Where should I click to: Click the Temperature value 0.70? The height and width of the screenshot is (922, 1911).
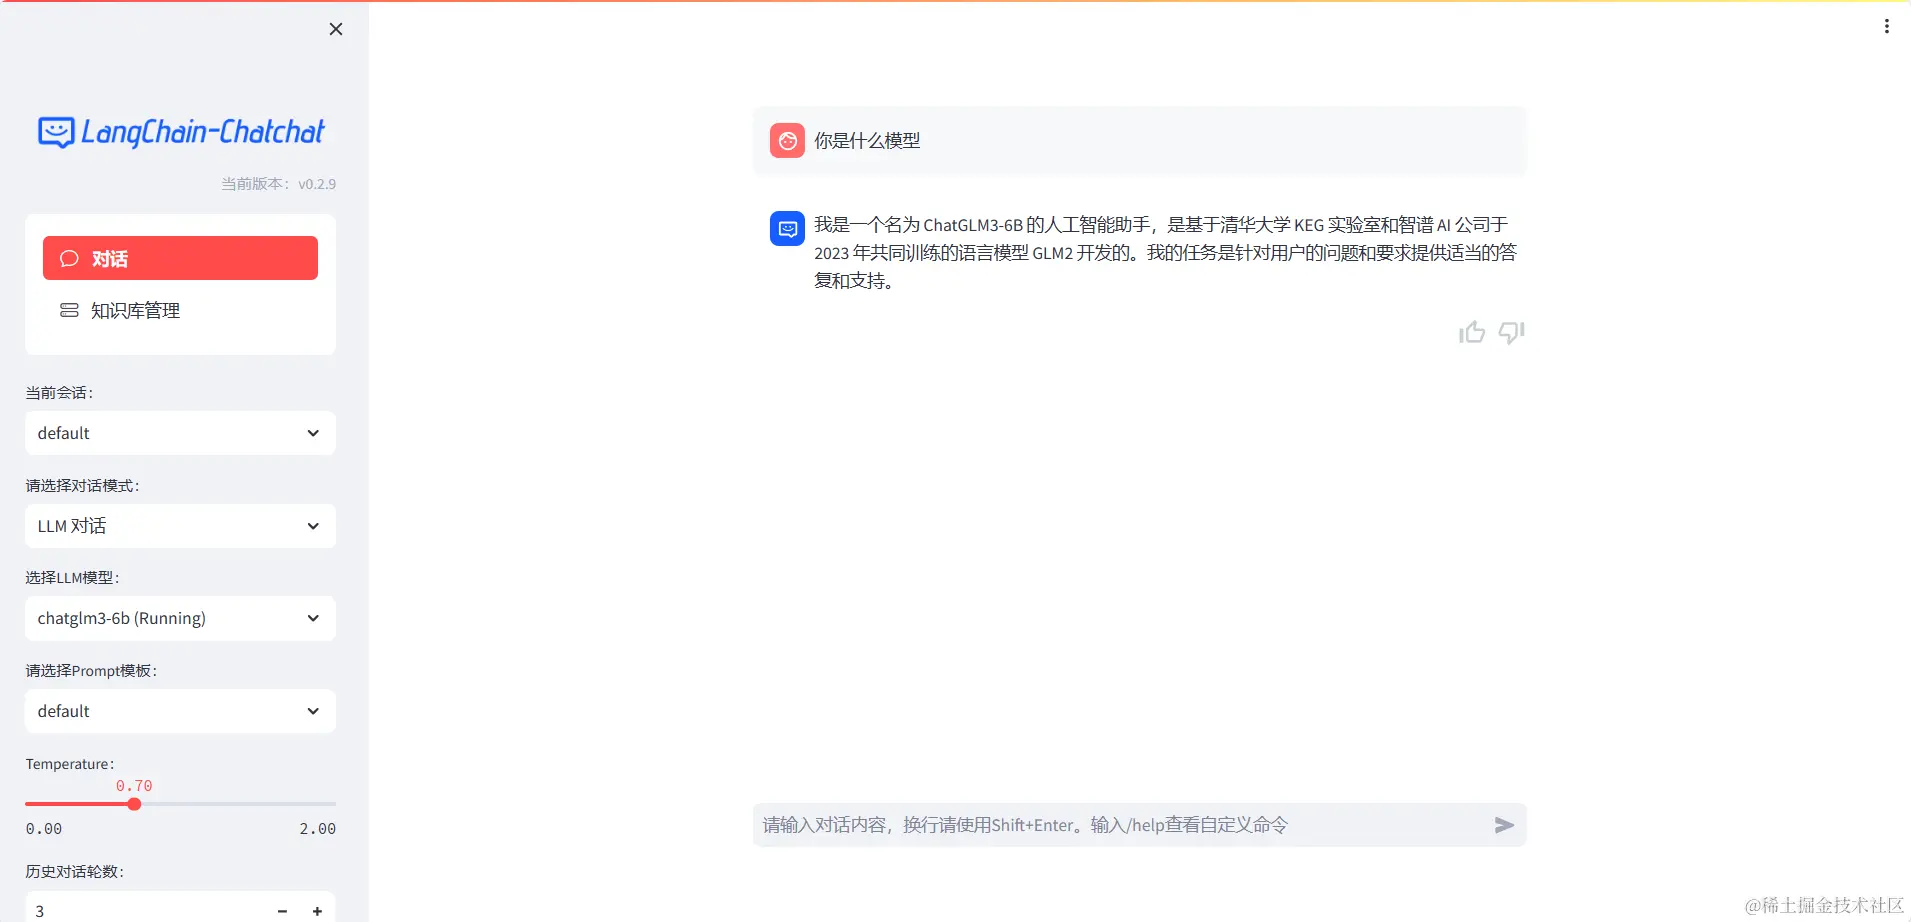pyautogui.click(x=134, y=786)
